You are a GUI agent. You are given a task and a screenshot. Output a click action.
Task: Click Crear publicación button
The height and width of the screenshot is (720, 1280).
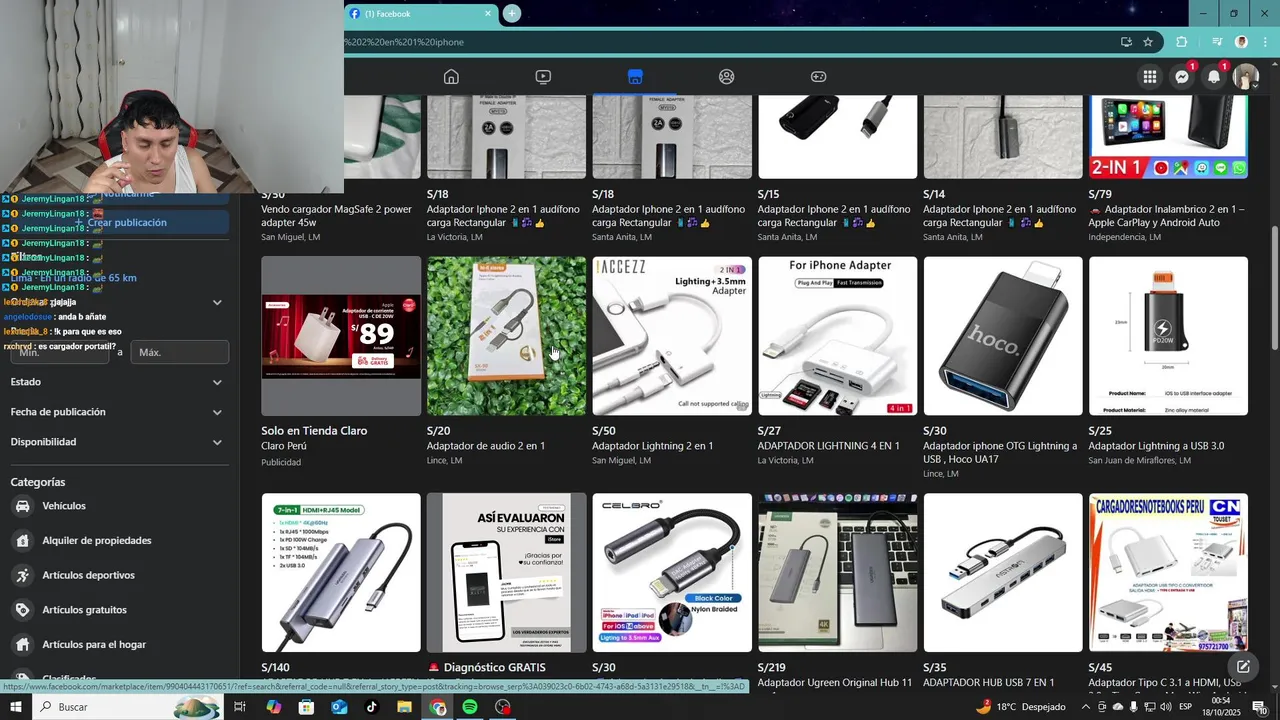click(120, 223)
